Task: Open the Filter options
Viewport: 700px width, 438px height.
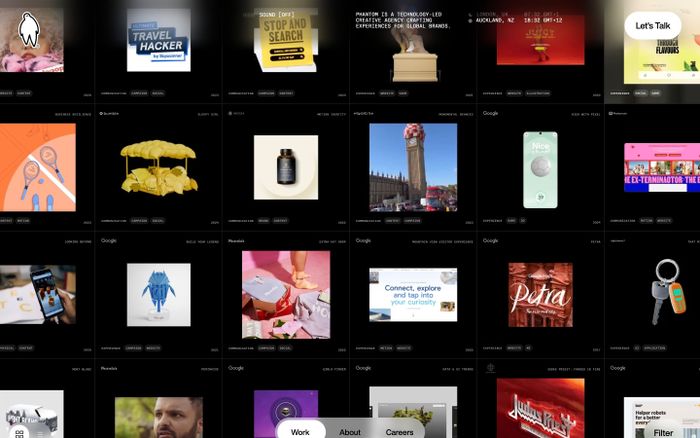Action: coord(664,432)
